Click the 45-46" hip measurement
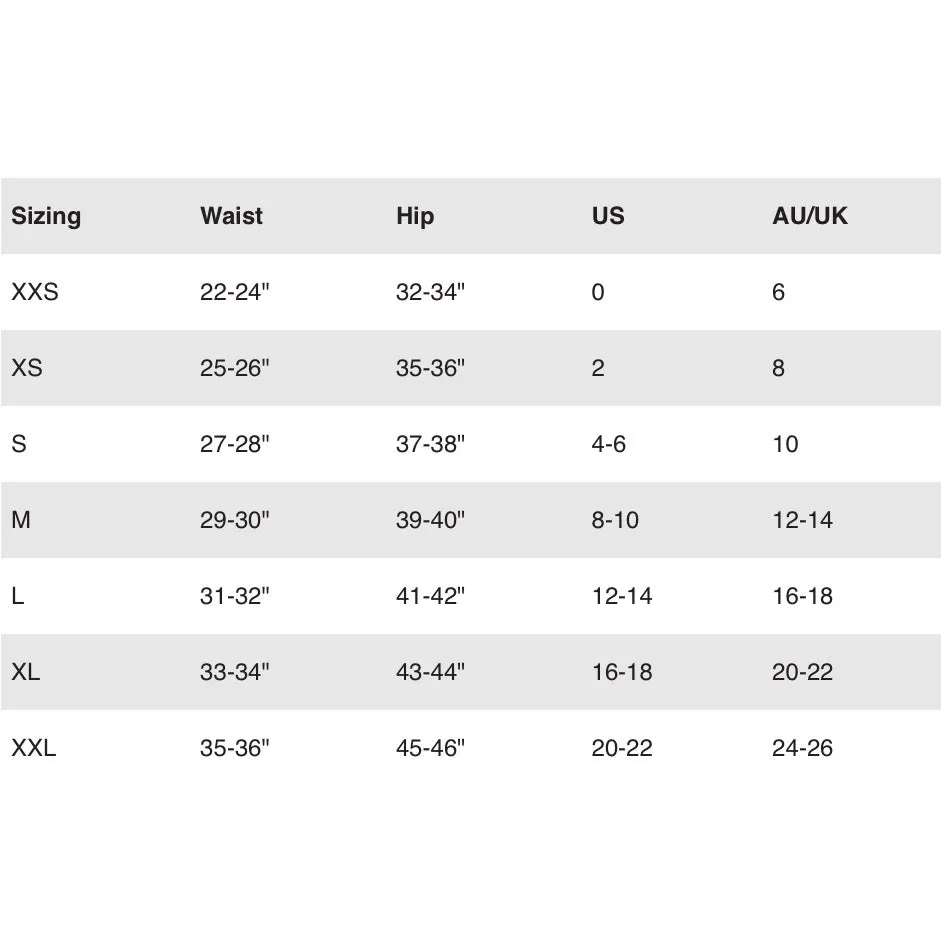Viewport: 941px width, 941px height. 430,748
